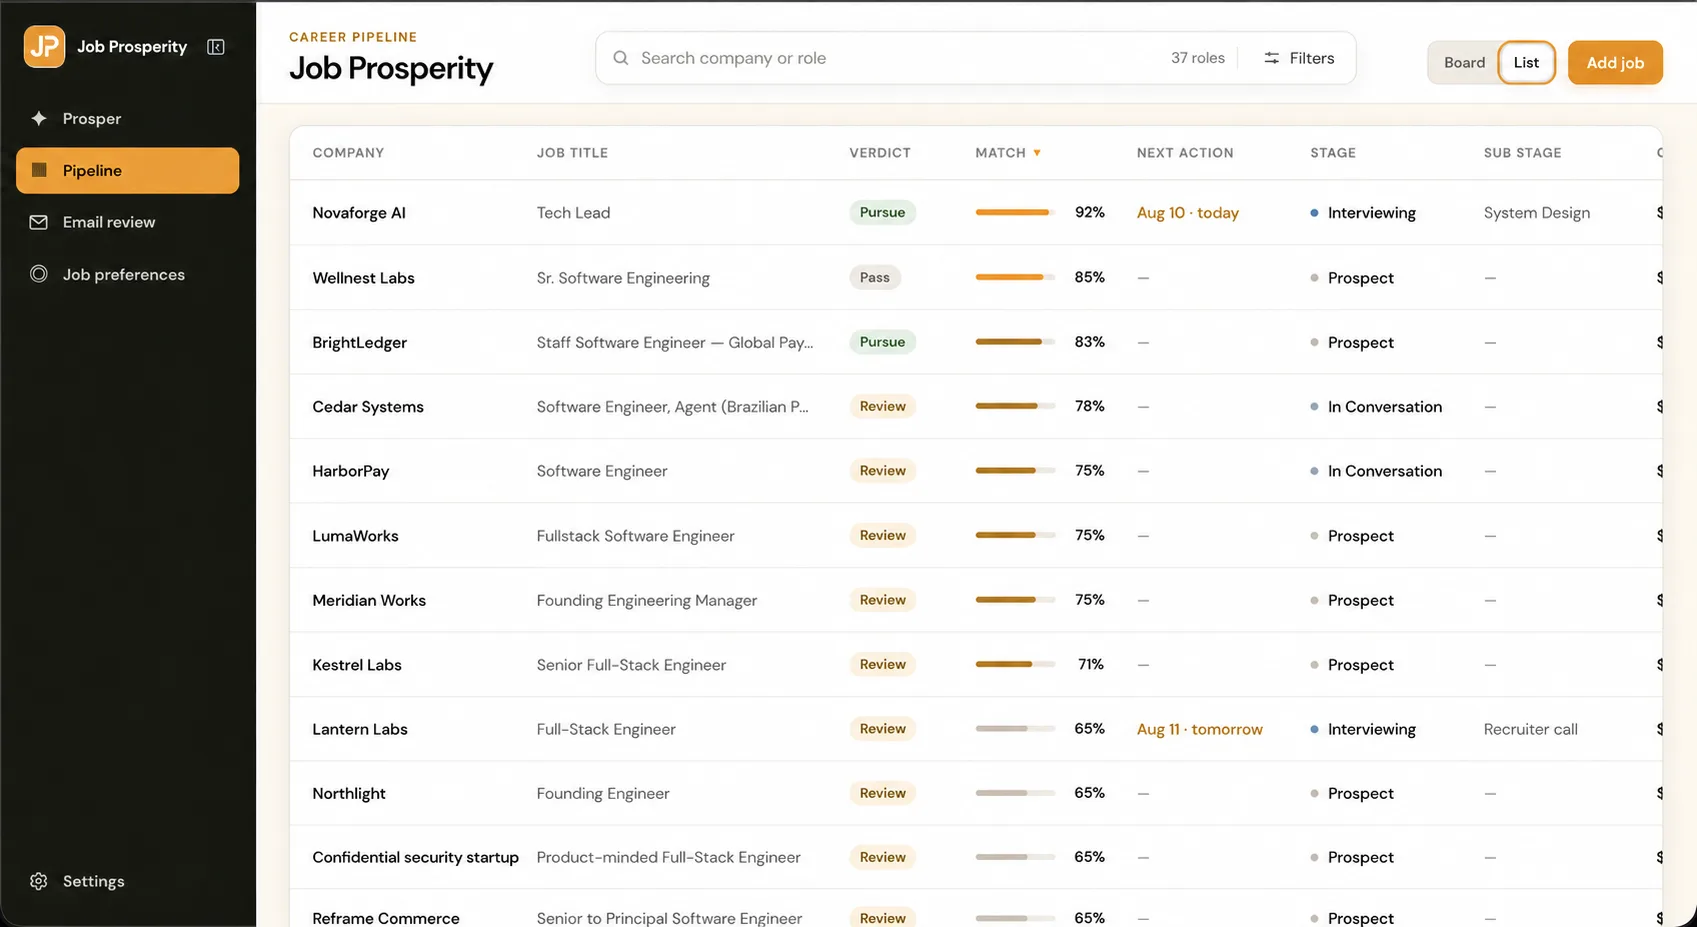
Task: Open Prosper in the sidebar
Action: 128,118
